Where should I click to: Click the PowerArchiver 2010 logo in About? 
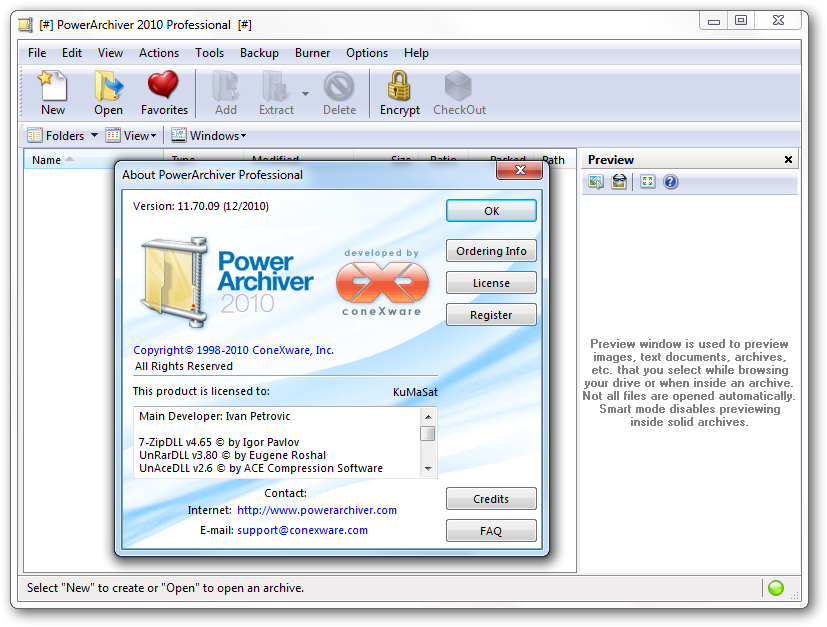(228, 282)
